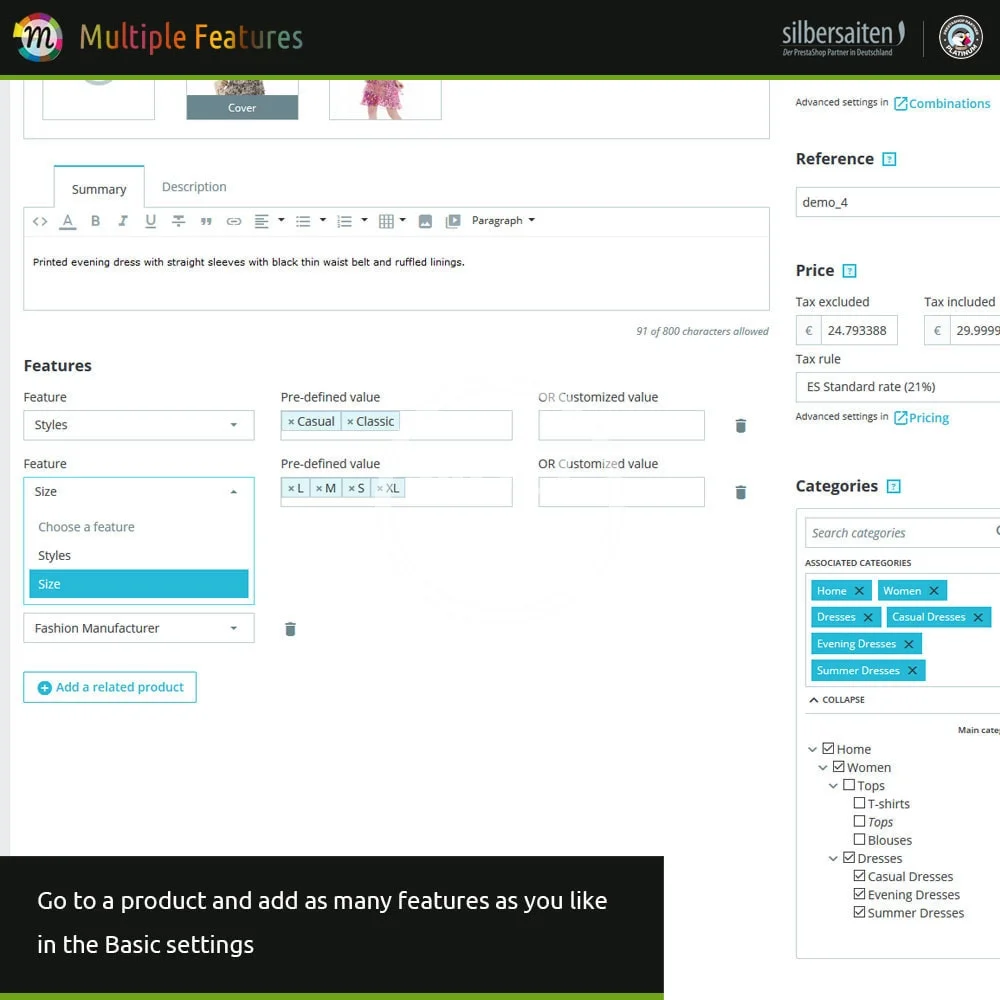Toggle bold formatting in the summary editor

tap(95, 221)
